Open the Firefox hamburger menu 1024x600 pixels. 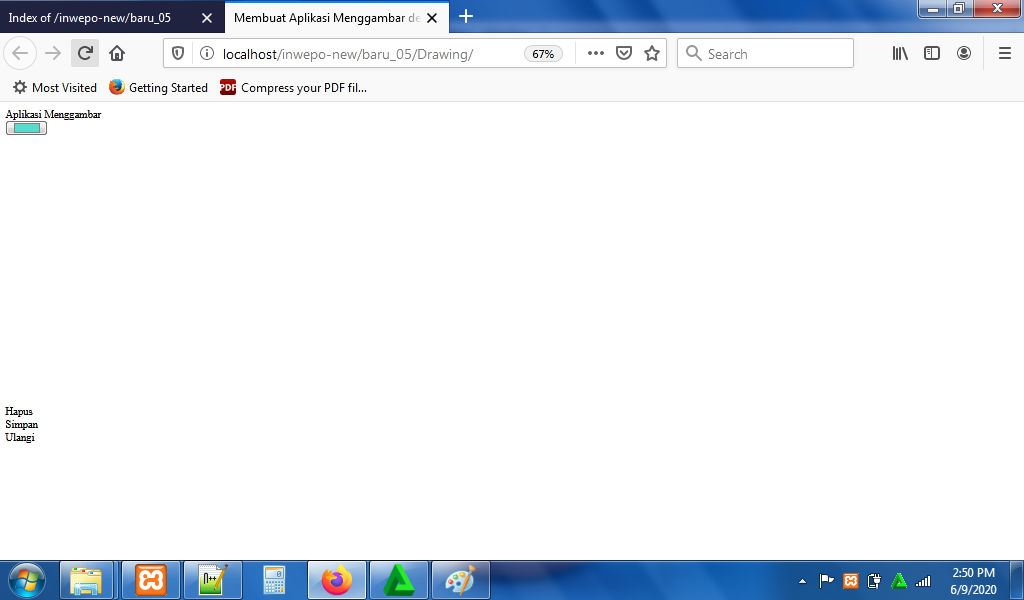[x=1005, y=54]
